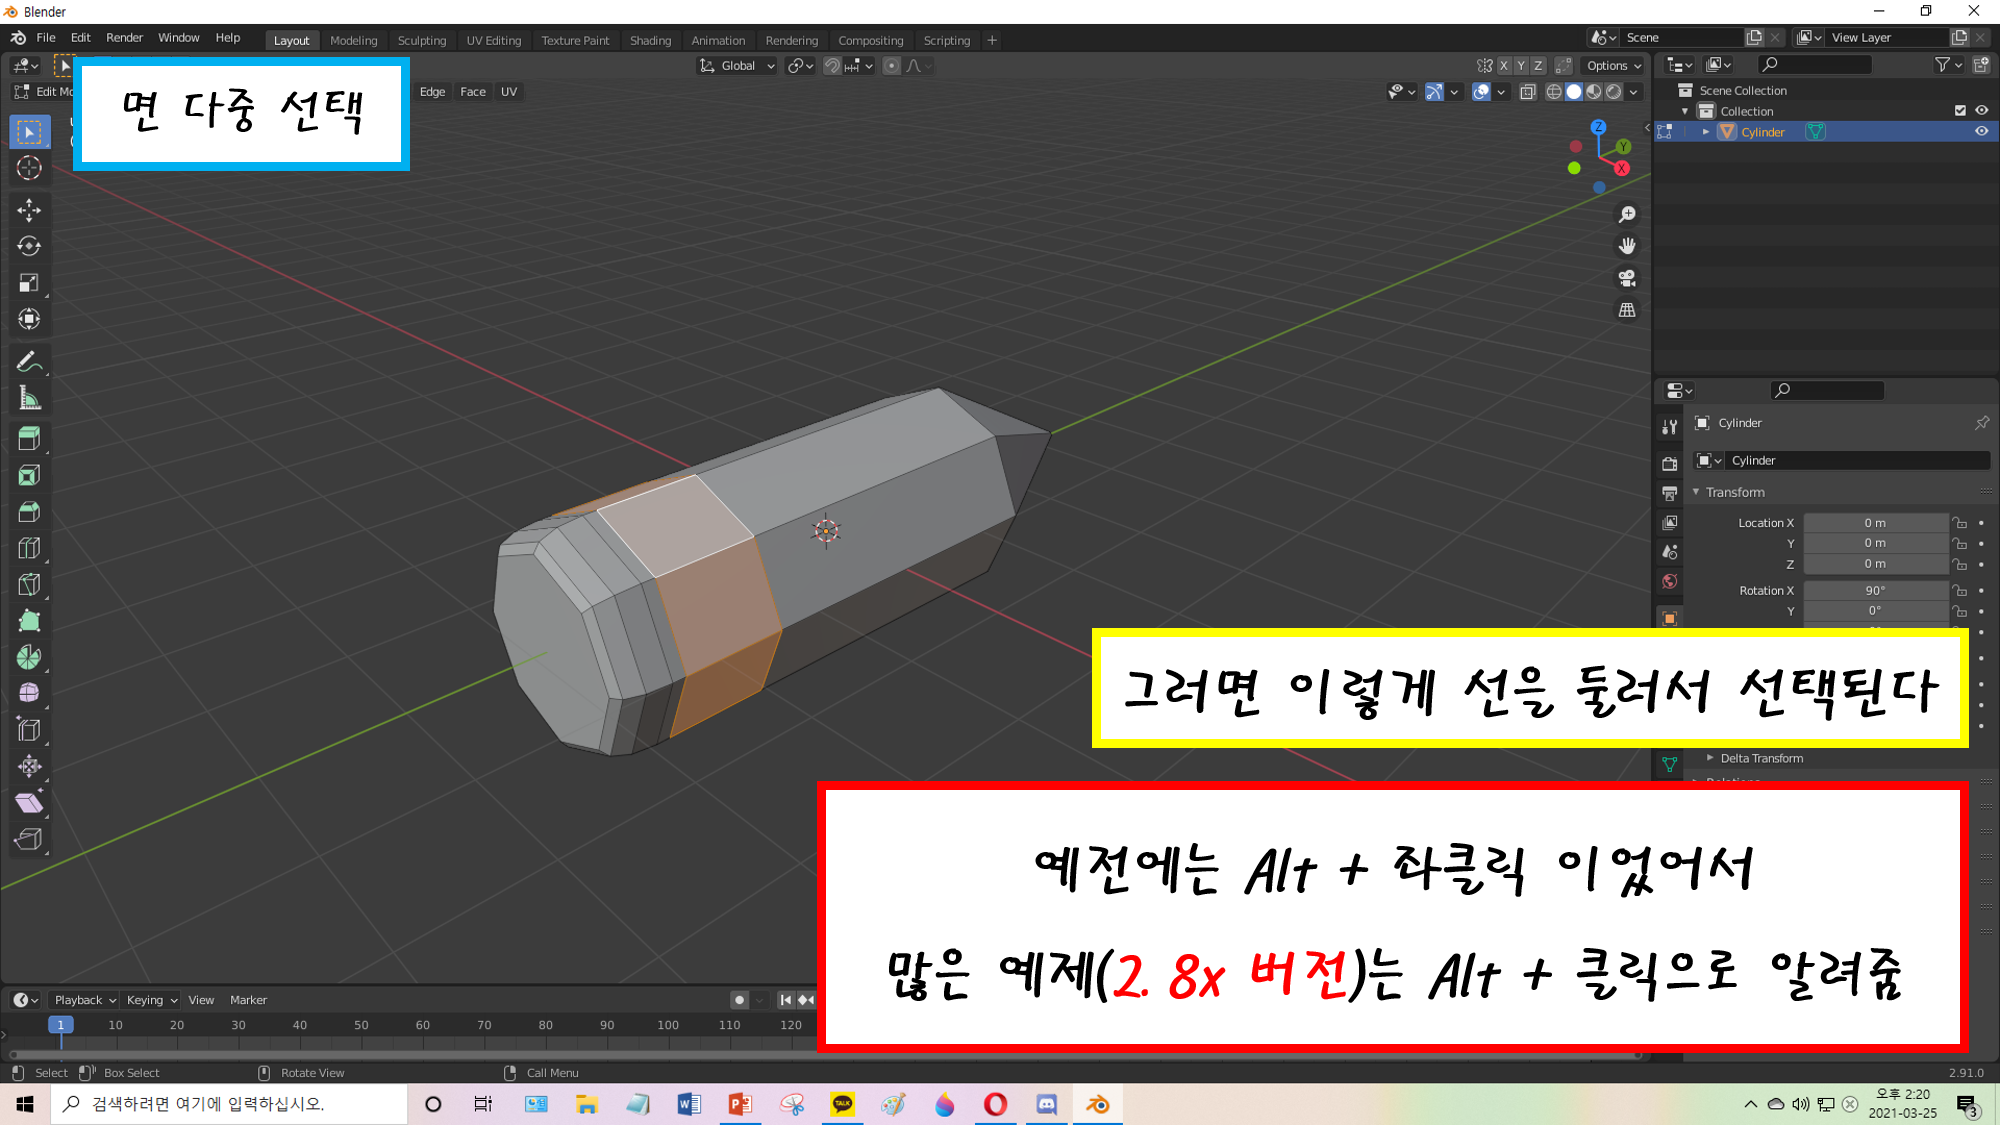2000x1125 pixels.
Task: Open the Global orientation dropdown
Action: tap(738, 66)
